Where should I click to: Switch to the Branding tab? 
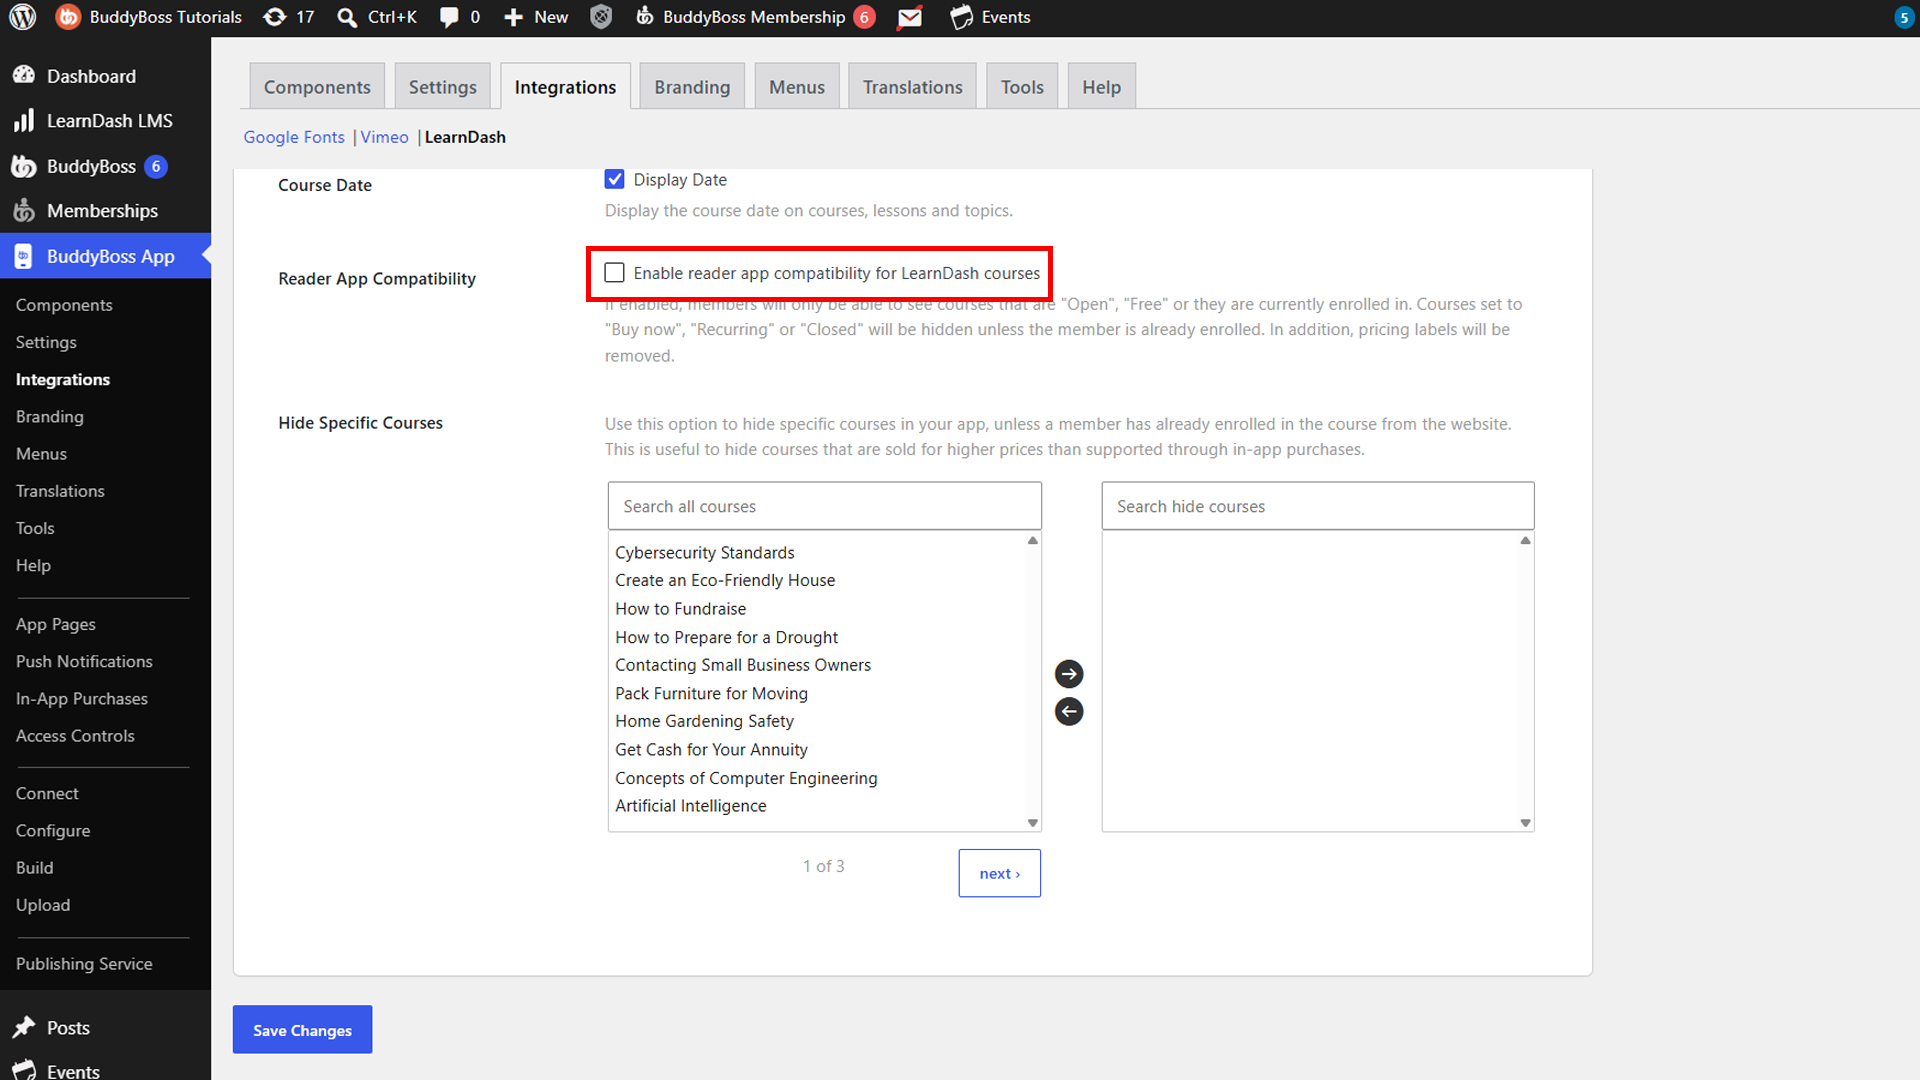[692, 87]
